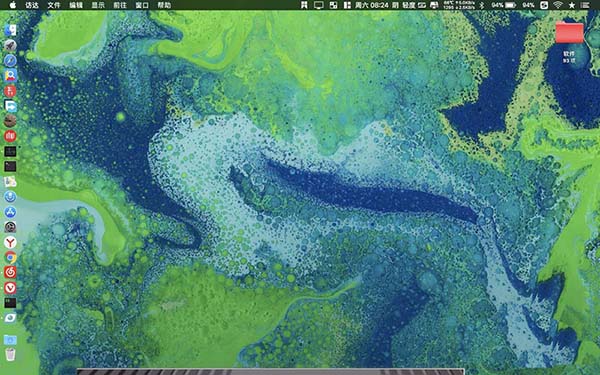Image resolution: width=600 pixels, height=375 pixels.
Task: Click the display monitor icon in menu bar
Action: coord(318,5)
